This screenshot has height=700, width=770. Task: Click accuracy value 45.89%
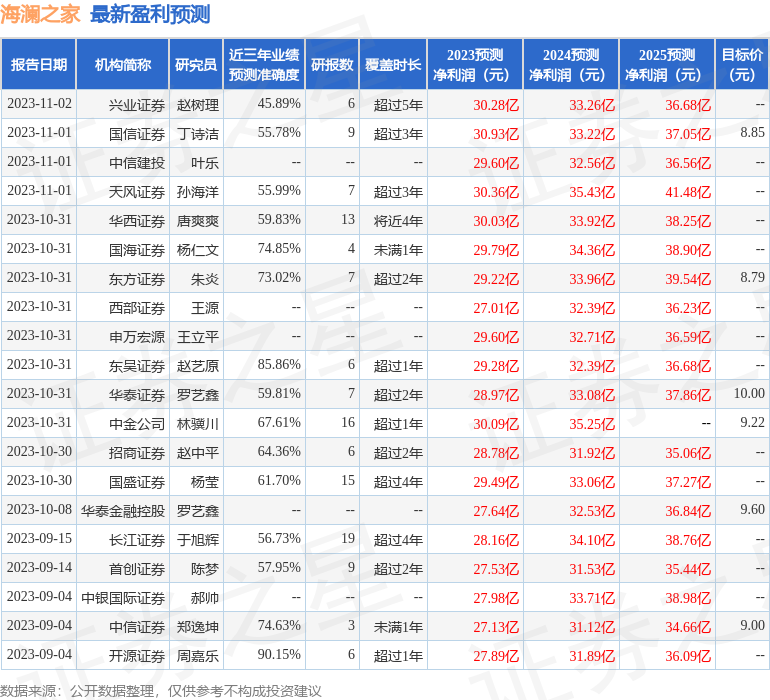click(279, 103)
